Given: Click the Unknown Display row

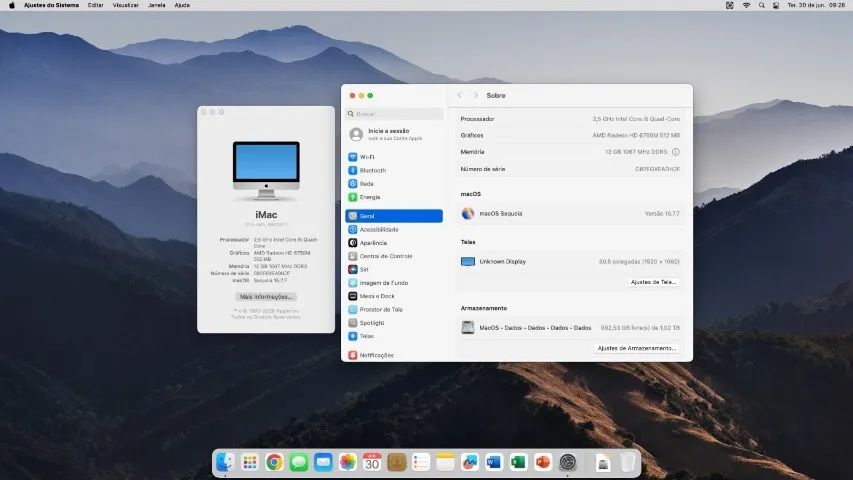Looking at the screenshot, I should (570, 261).
